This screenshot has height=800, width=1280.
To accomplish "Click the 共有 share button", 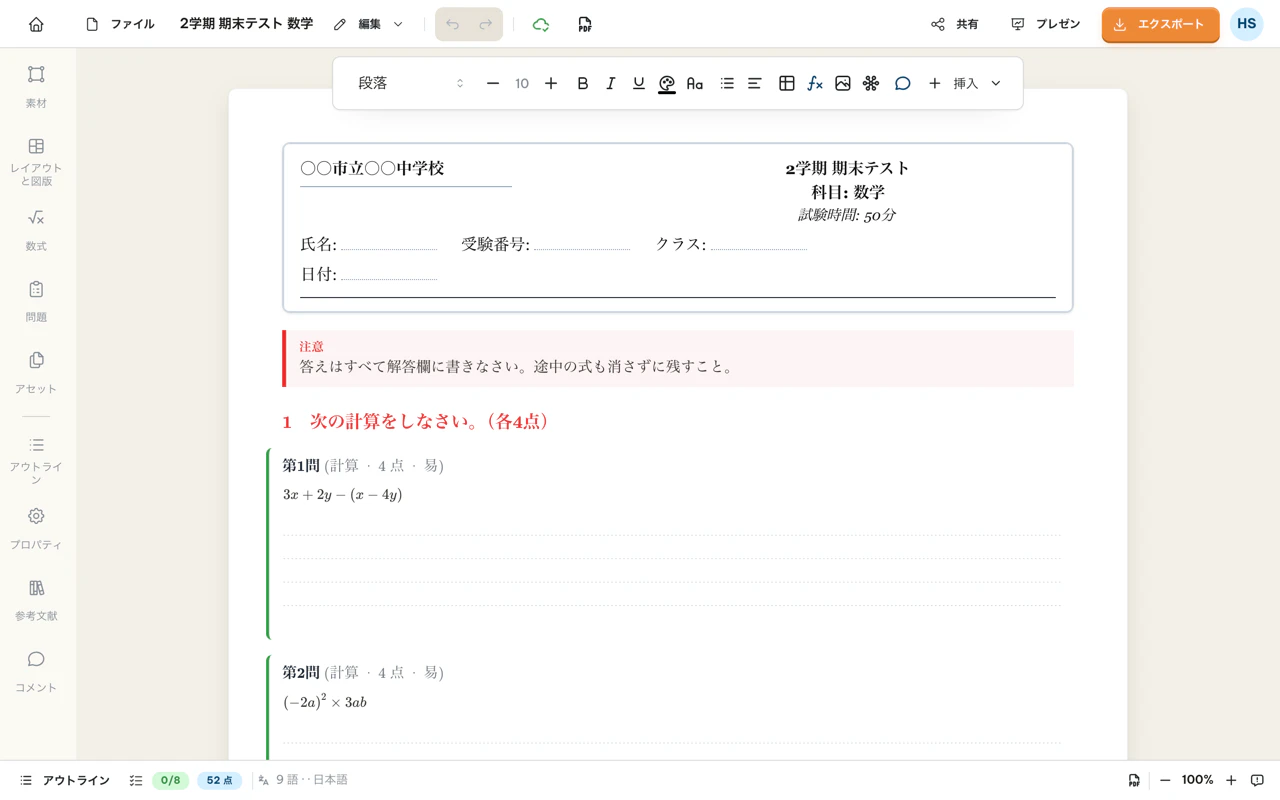I will click(955, 24).
